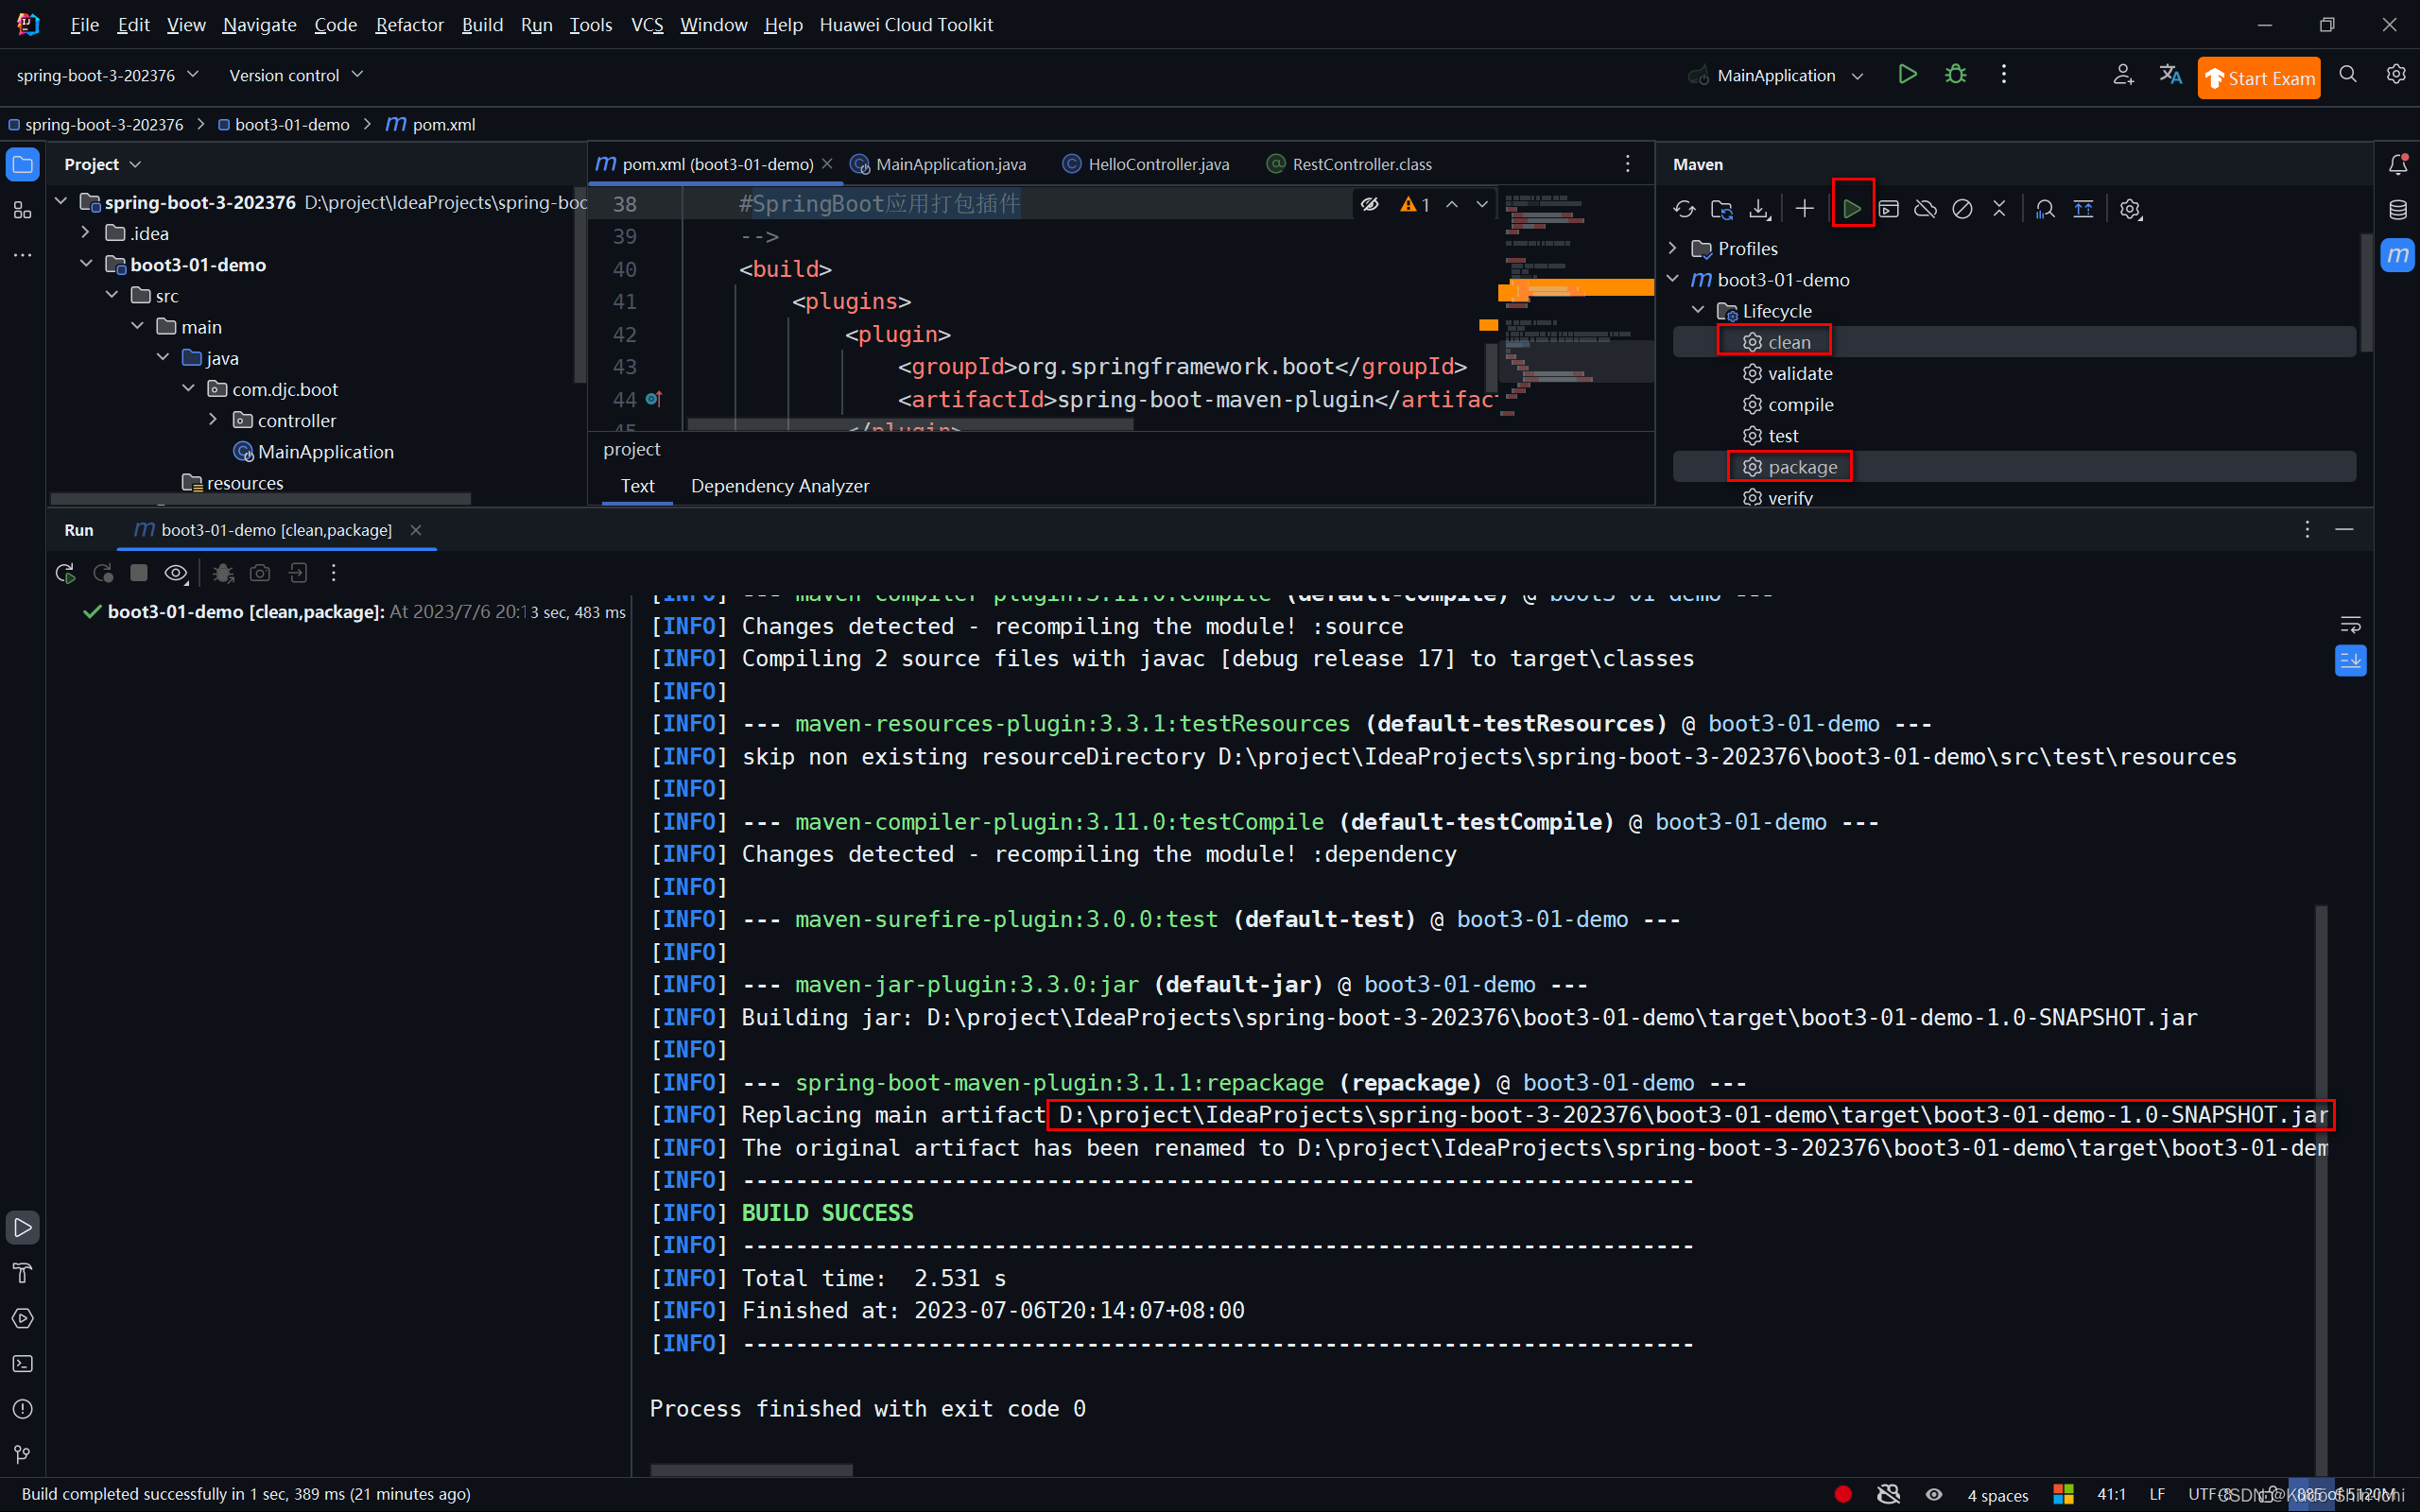Collapse the Lifecycle node in Maven
Screen dimensions: 2420x1512
(1698, 310)
